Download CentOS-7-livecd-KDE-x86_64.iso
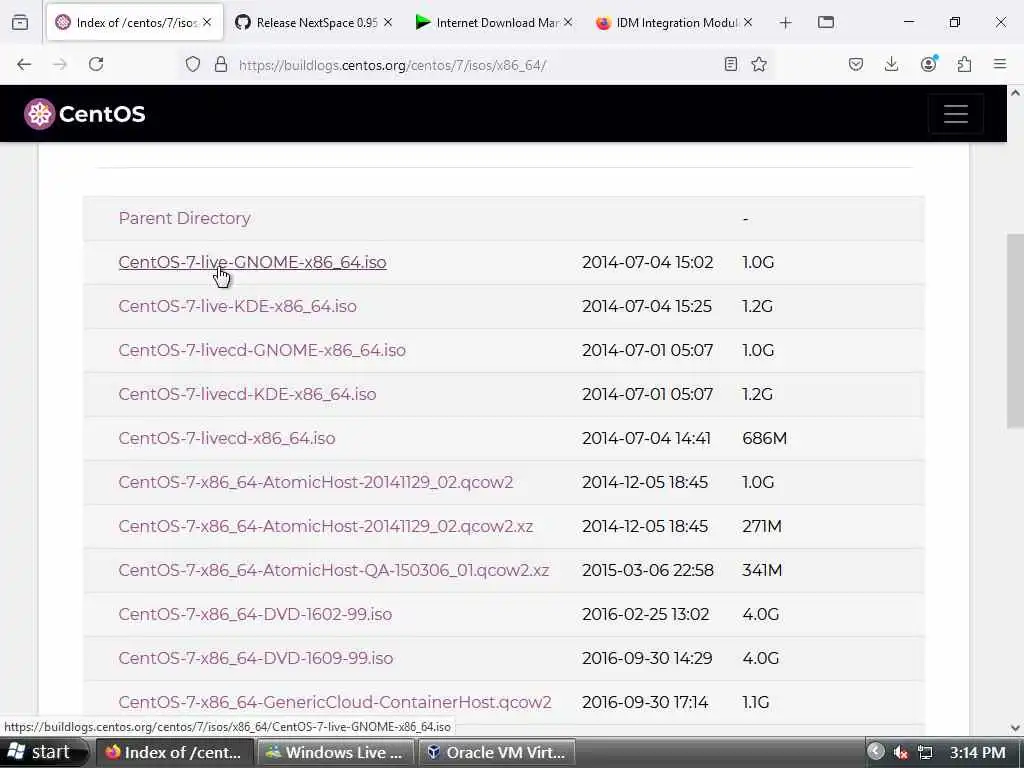 click(x=247, y=394)
